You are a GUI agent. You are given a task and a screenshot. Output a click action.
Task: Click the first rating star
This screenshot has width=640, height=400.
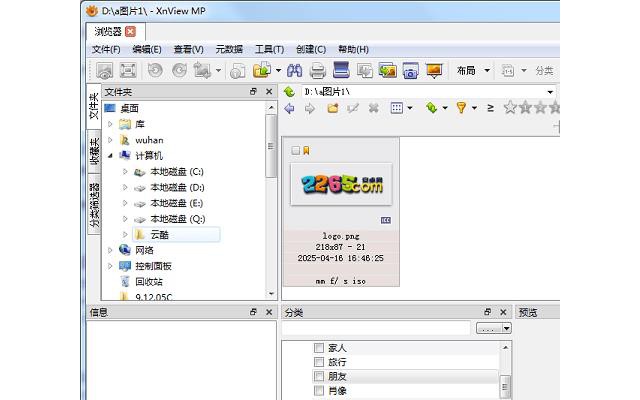click(510, 107)
